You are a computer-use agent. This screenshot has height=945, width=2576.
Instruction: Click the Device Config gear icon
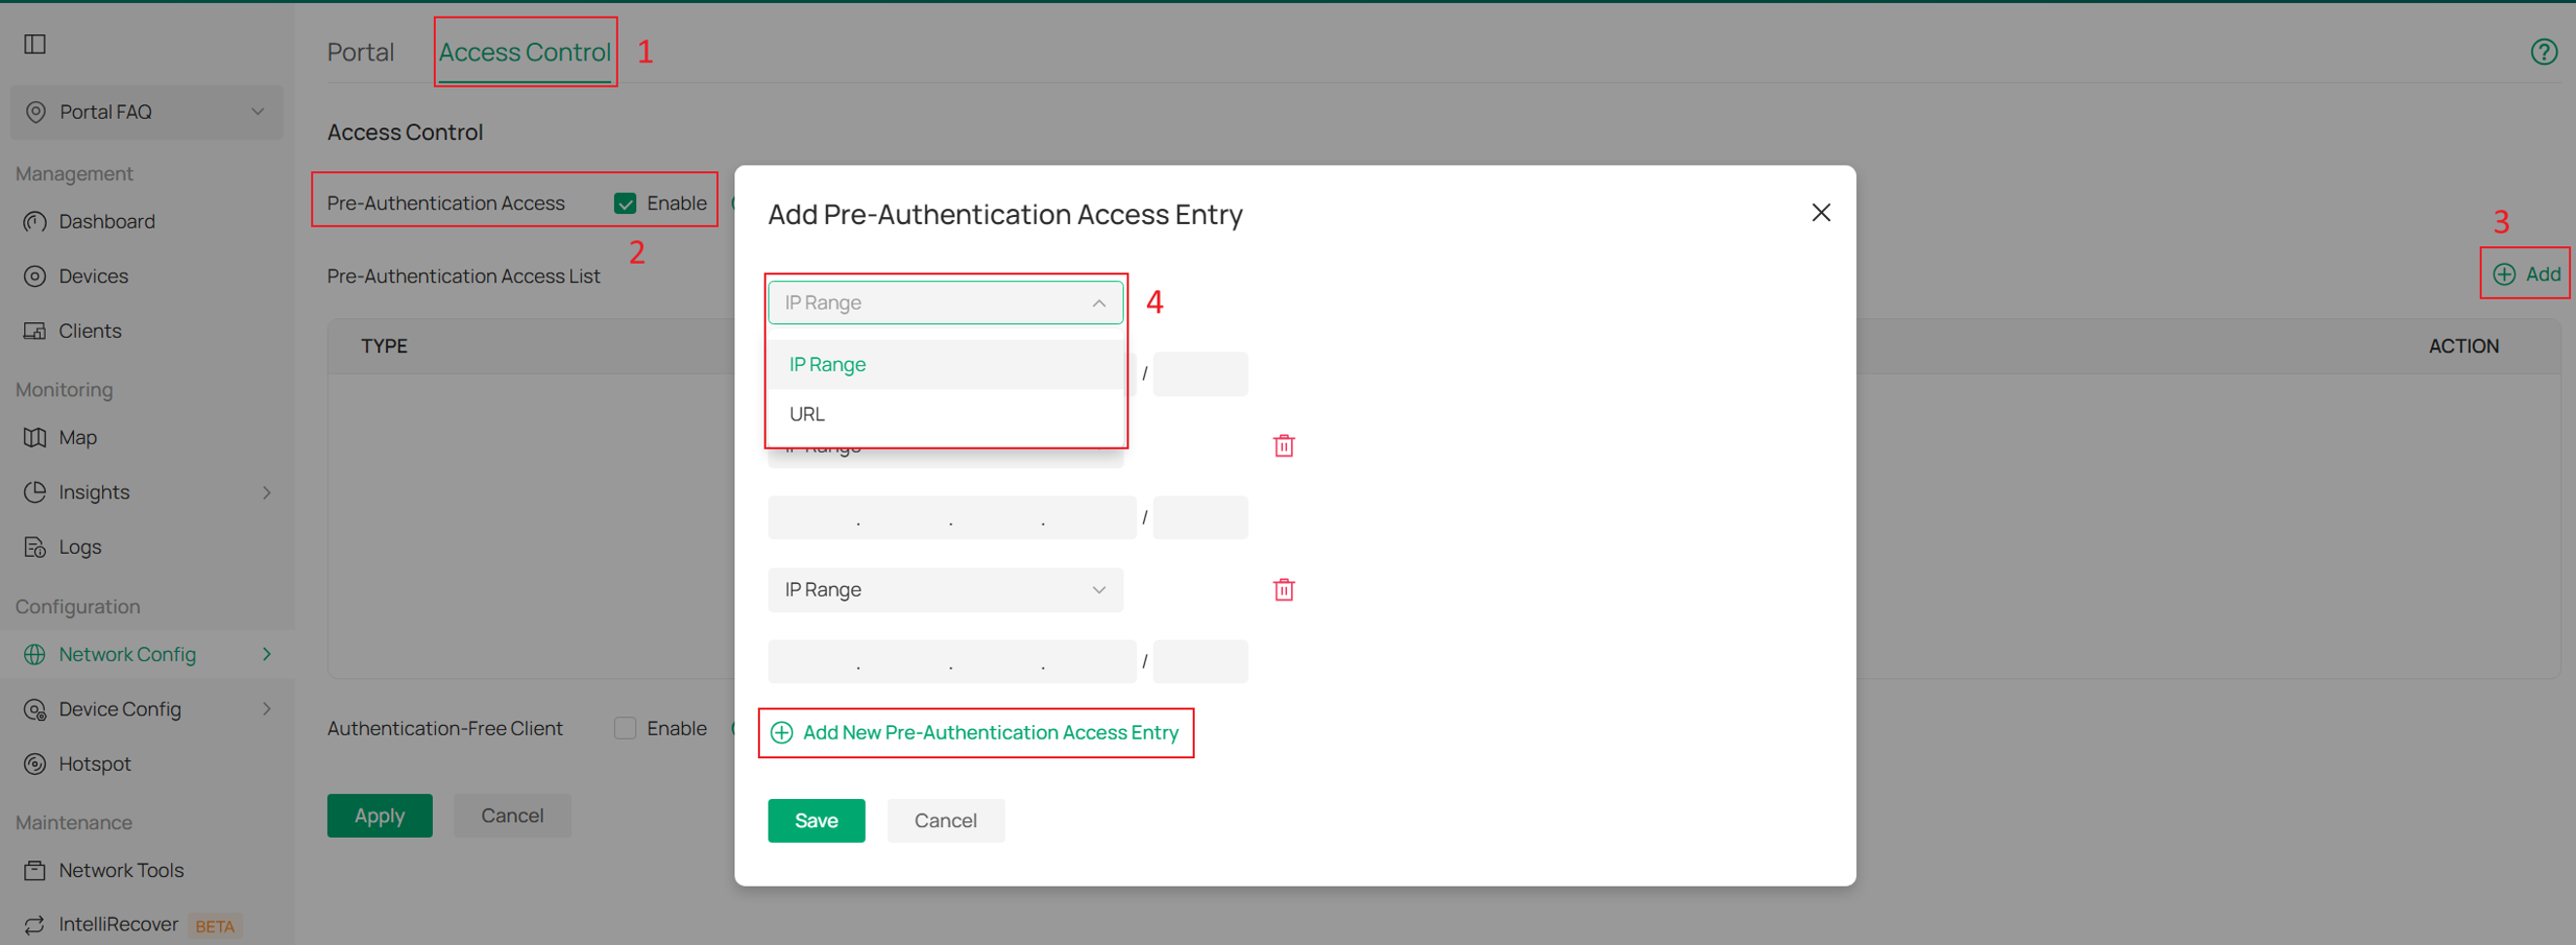click(x=35, y=709)
